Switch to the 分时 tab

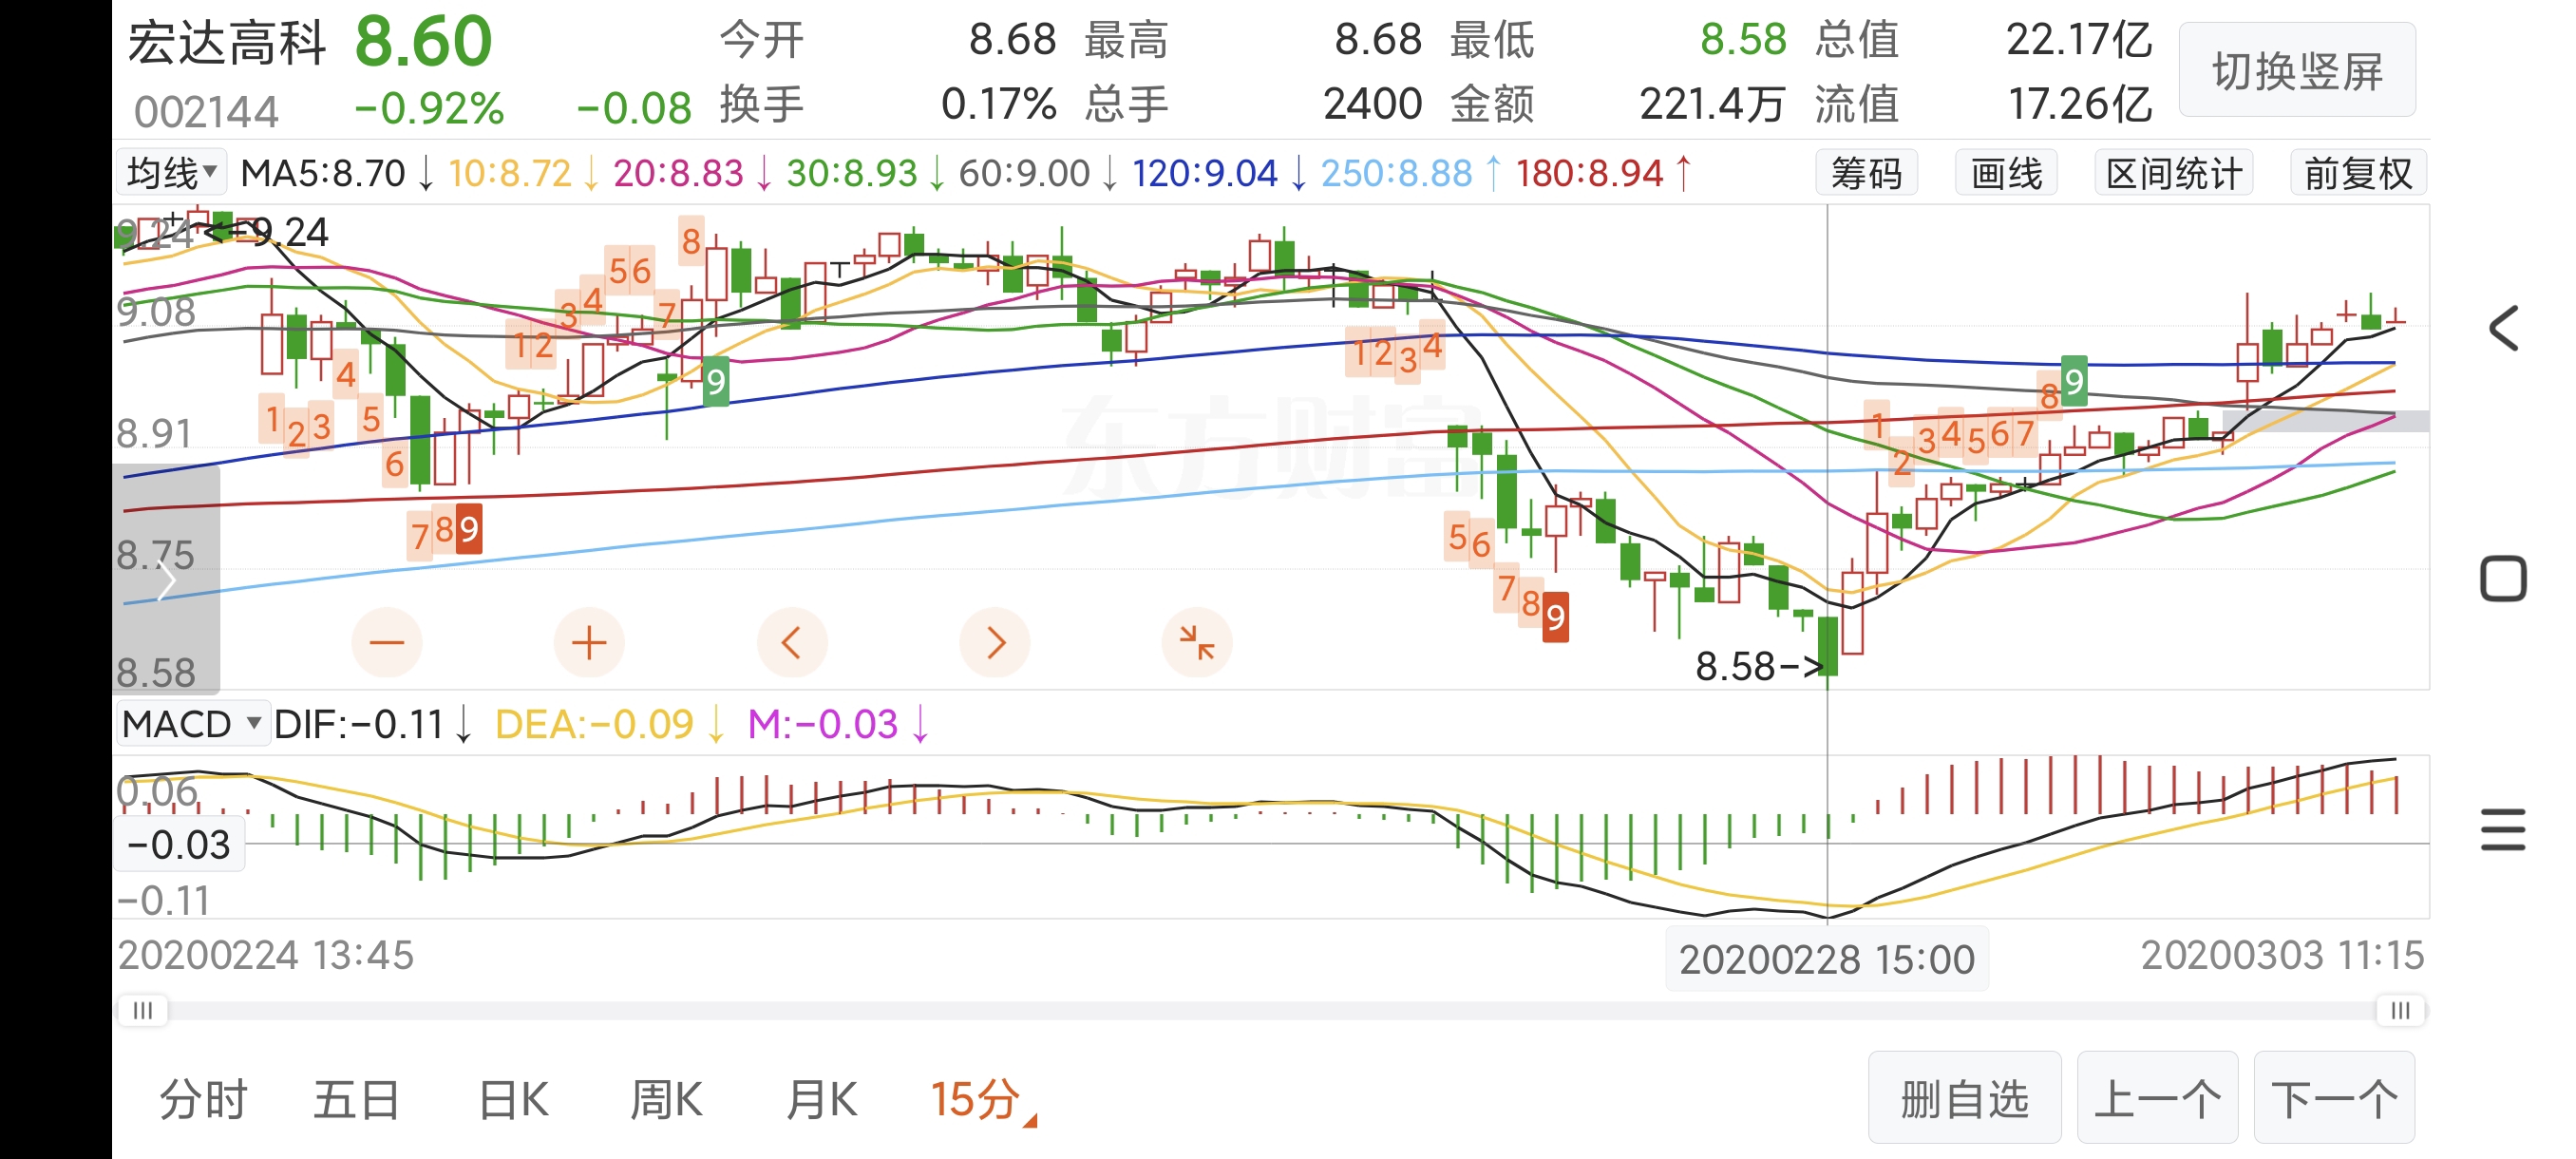click(x=203, y=1099)
